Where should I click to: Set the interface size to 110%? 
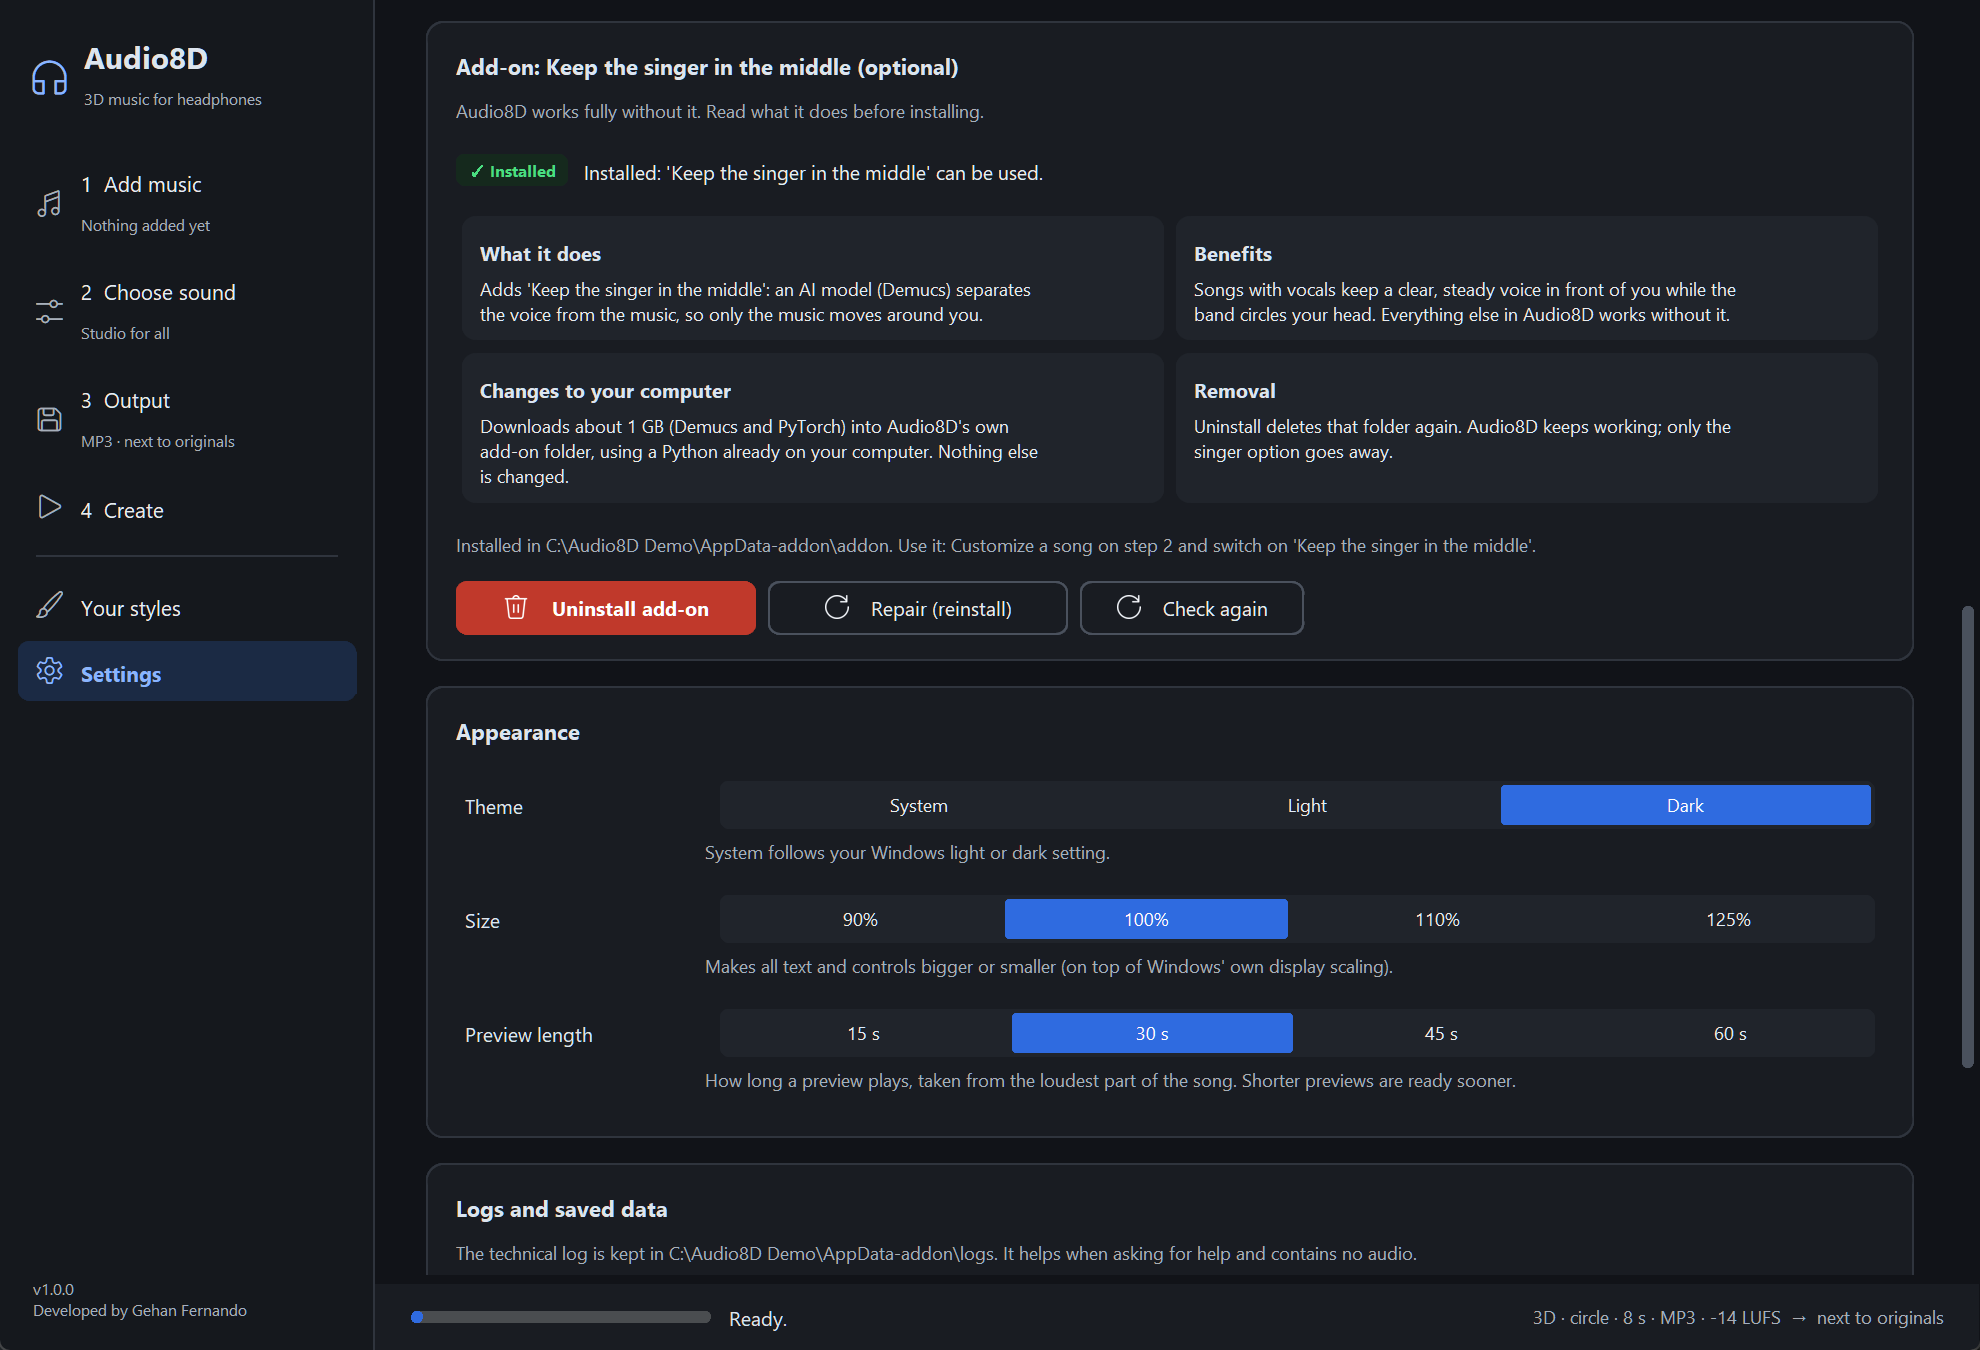(1437, 919)
